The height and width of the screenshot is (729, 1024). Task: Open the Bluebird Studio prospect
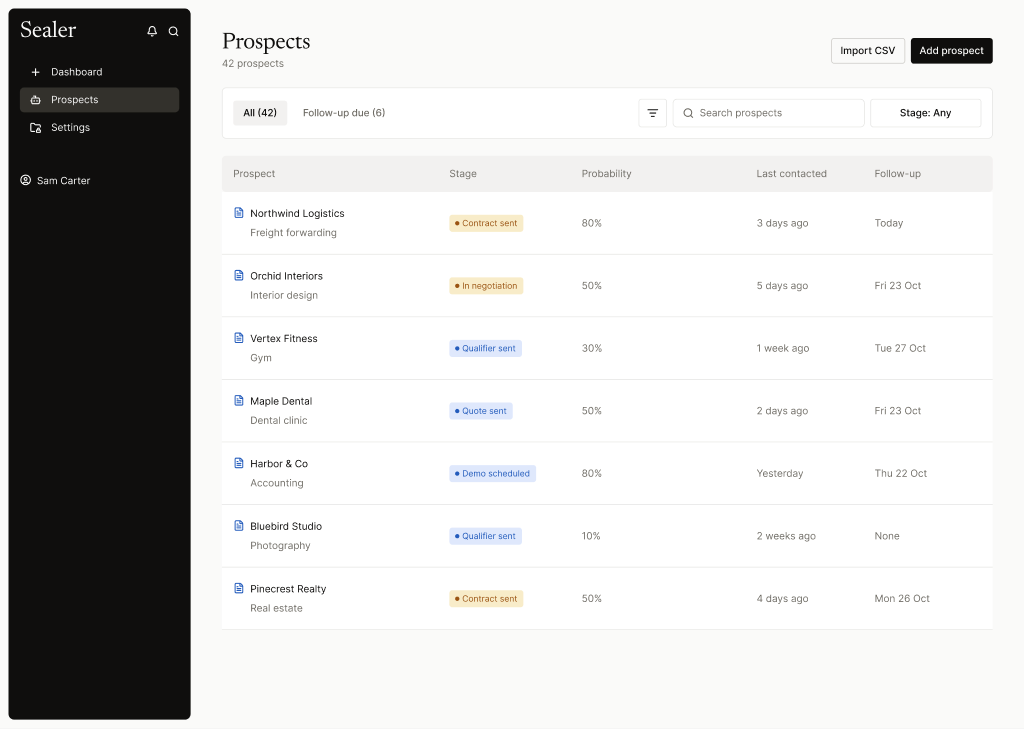tap(286, 526)
